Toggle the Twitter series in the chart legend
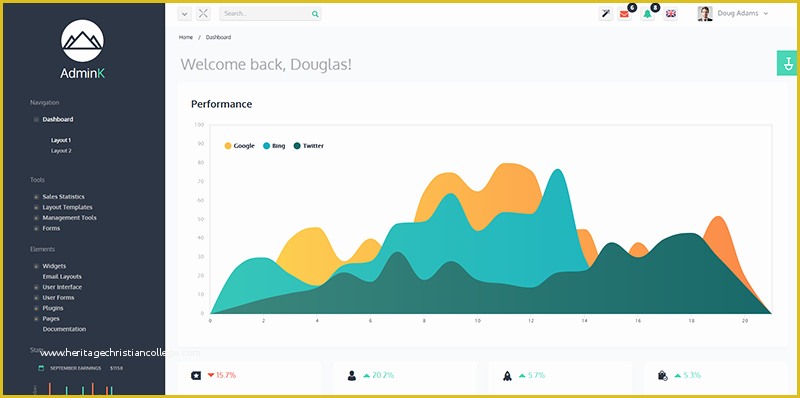800x398 pixels. (313, 146)
